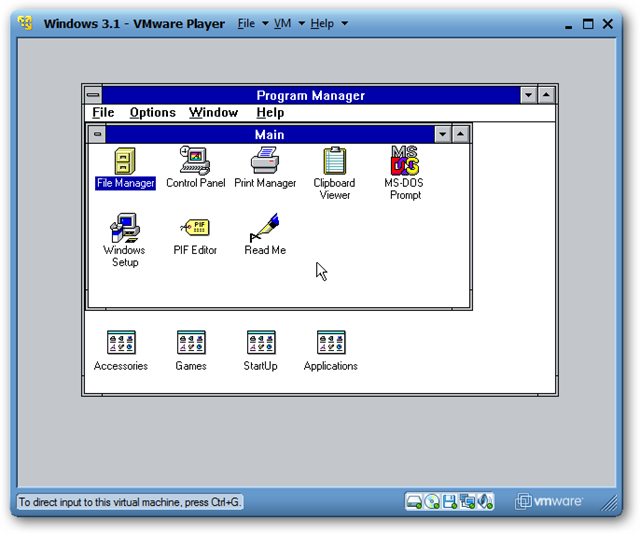Click the vmware logo in status bar
This screenshot has width=640, height=534.
549,501
